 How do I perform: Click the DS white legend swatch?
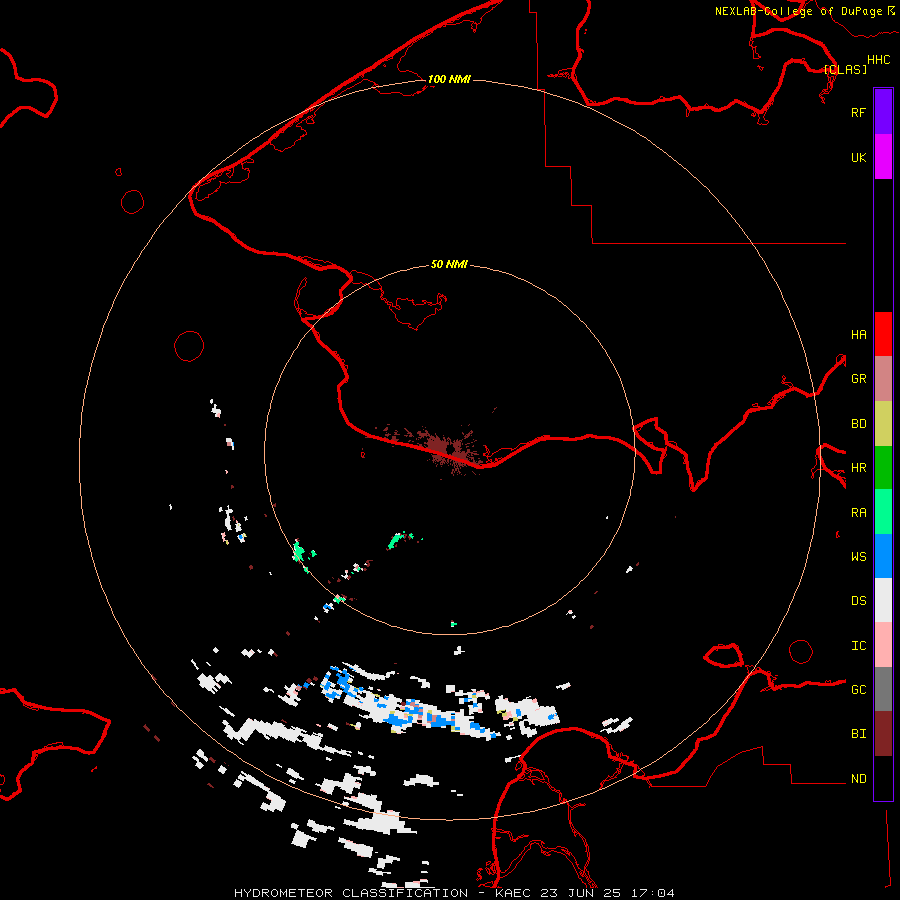pyautogui.click(x=883, y=600)
